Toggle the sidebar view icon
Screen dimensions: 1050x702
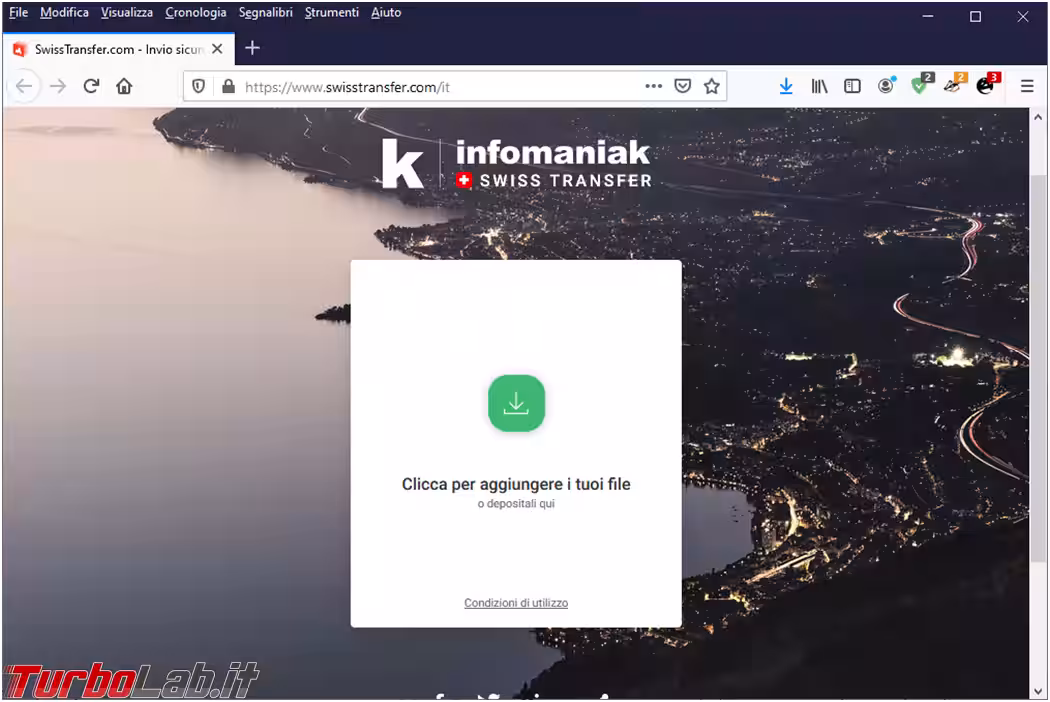(x=852, y=86)
